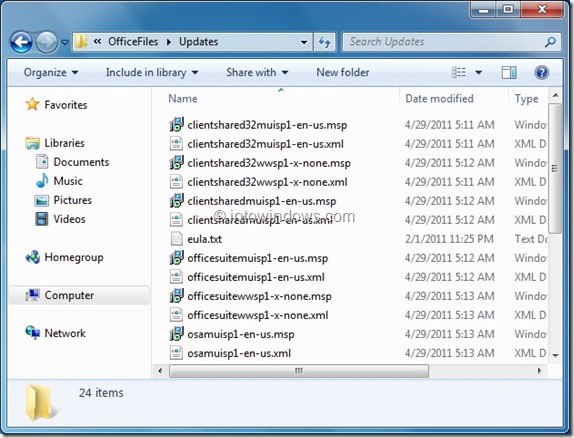Expand the double chevron breadcrumb overflow
Image resolution: width=574 pixels, height=438 pixels.
point(97,42)
